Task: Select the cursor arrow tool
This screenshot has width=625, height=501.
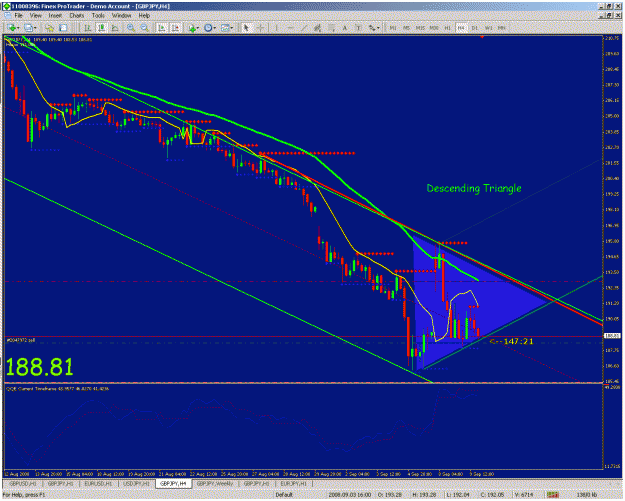Action: (246, 28)
